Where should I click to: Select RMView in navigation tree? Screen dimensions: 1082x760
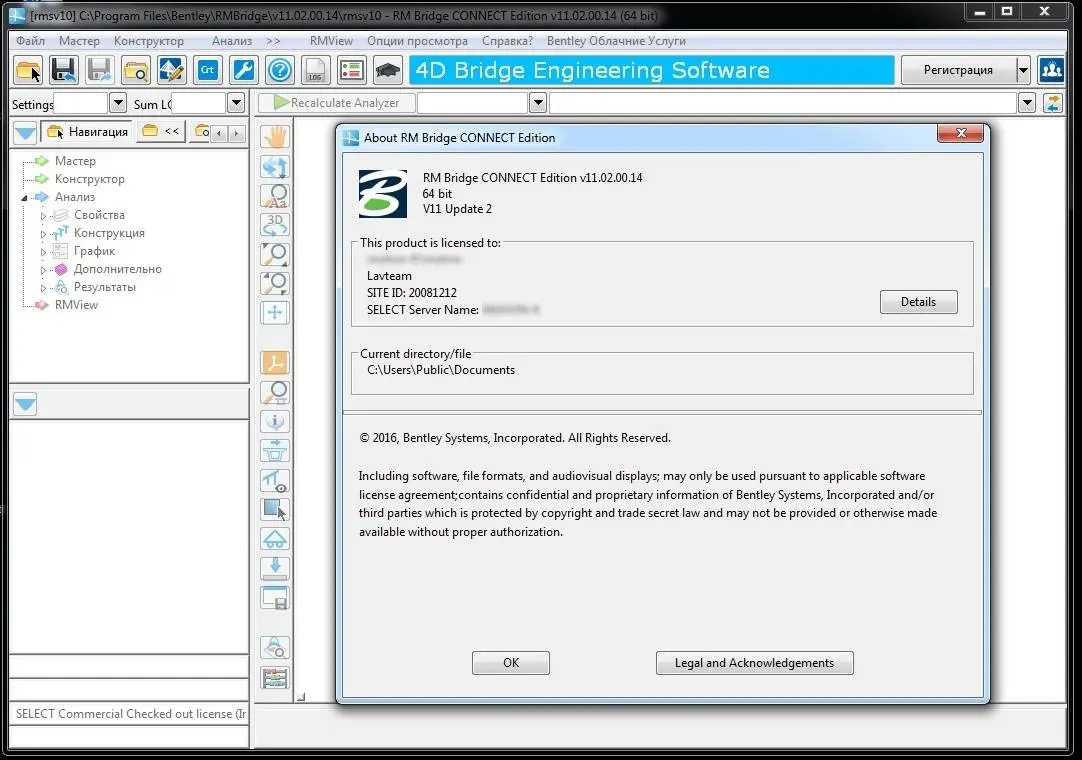76,304
